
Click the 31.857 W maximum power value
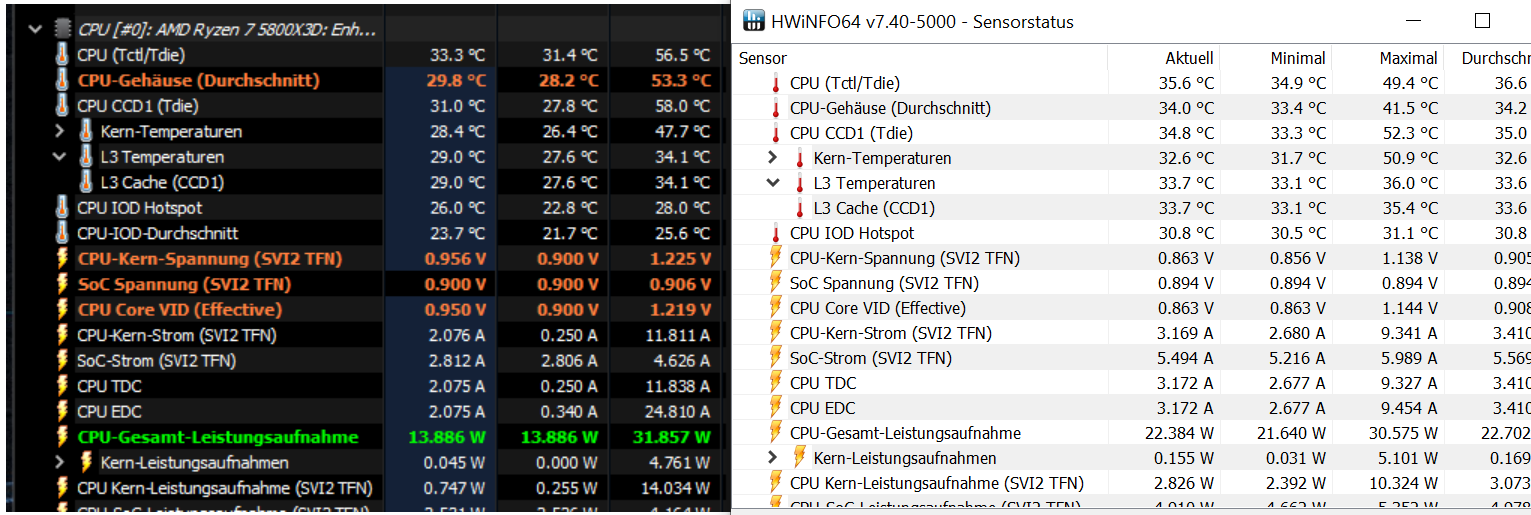coord(671,437)
